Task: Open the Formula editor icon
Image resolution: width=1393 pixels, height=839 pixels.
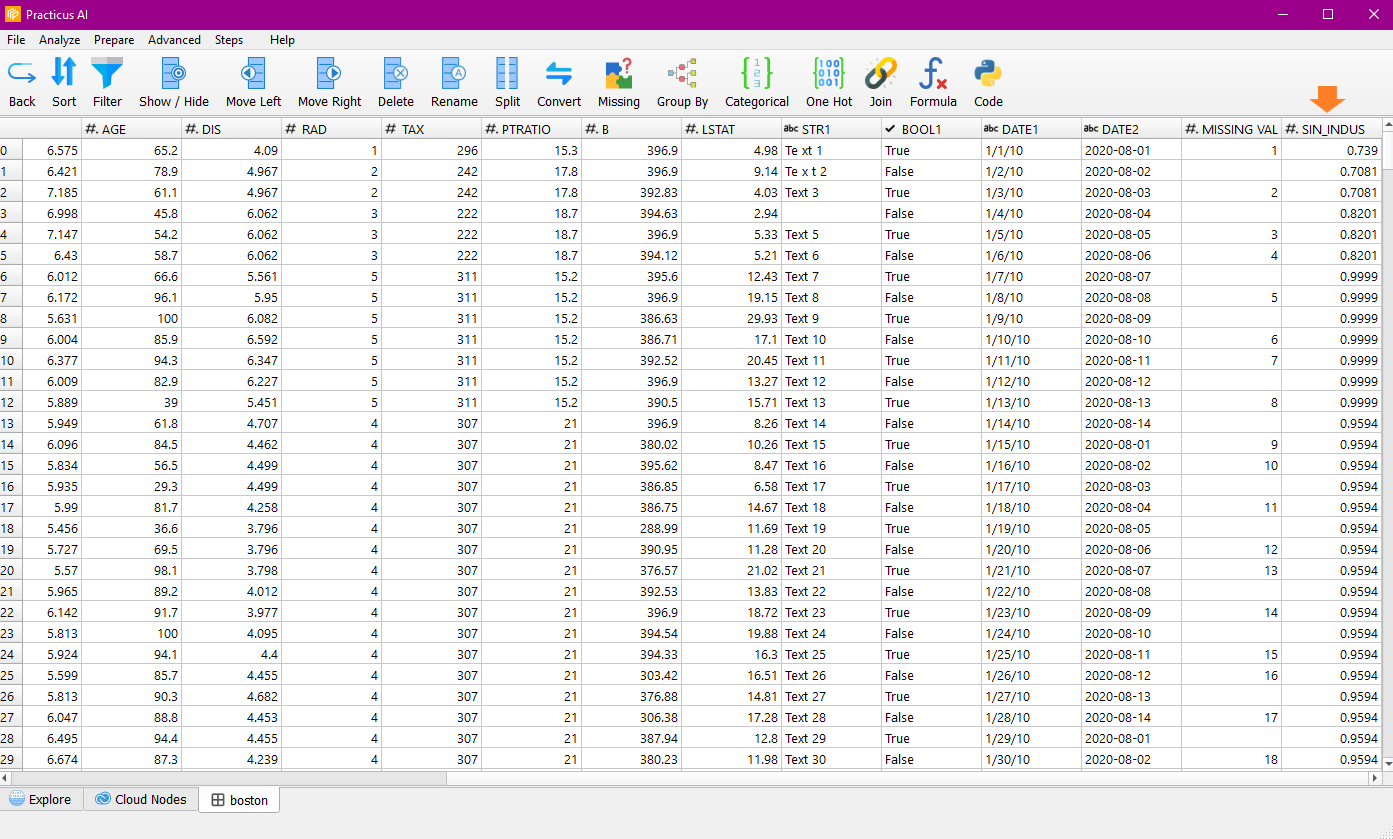Action: (933, 74)
